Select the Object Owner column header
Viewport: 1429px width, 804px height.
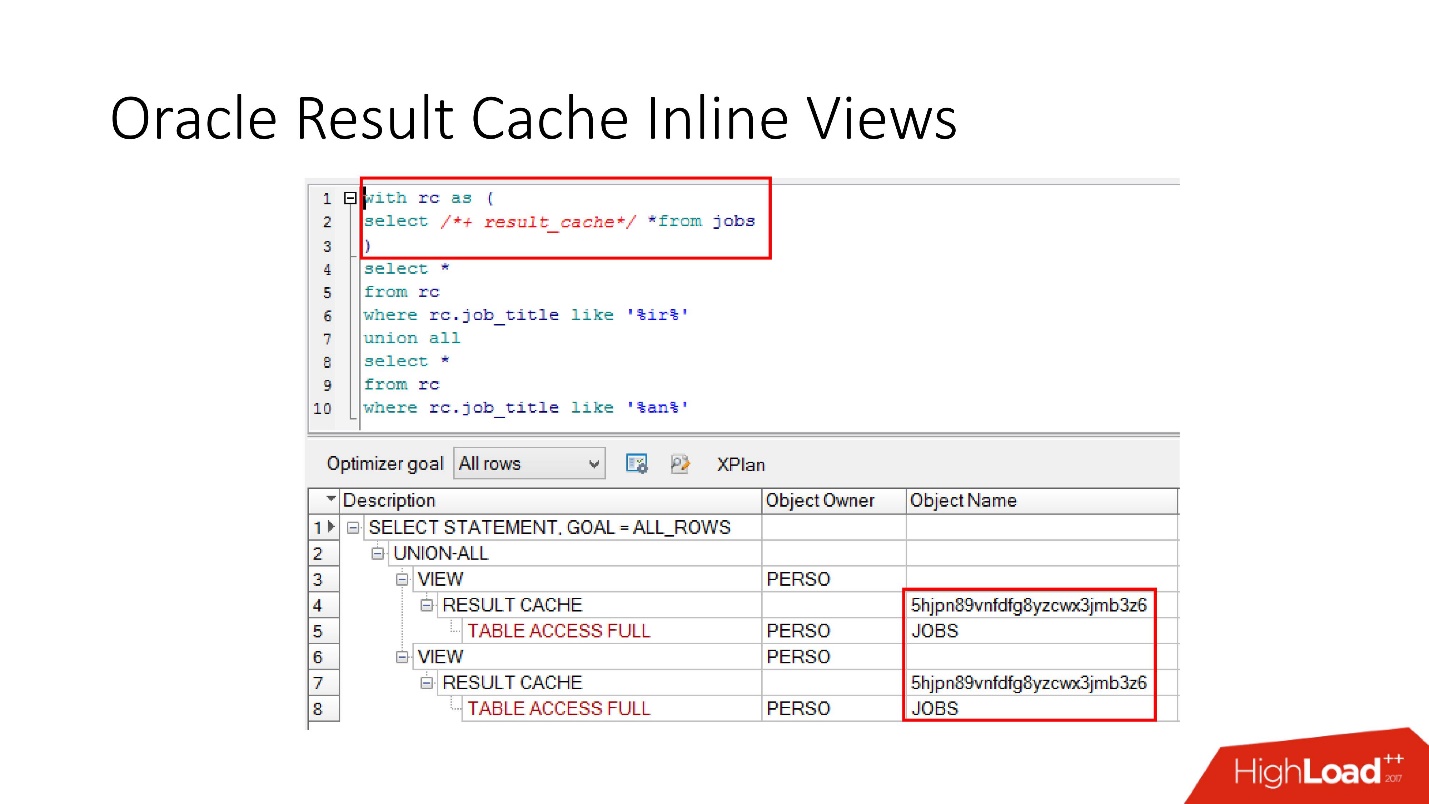820,500
